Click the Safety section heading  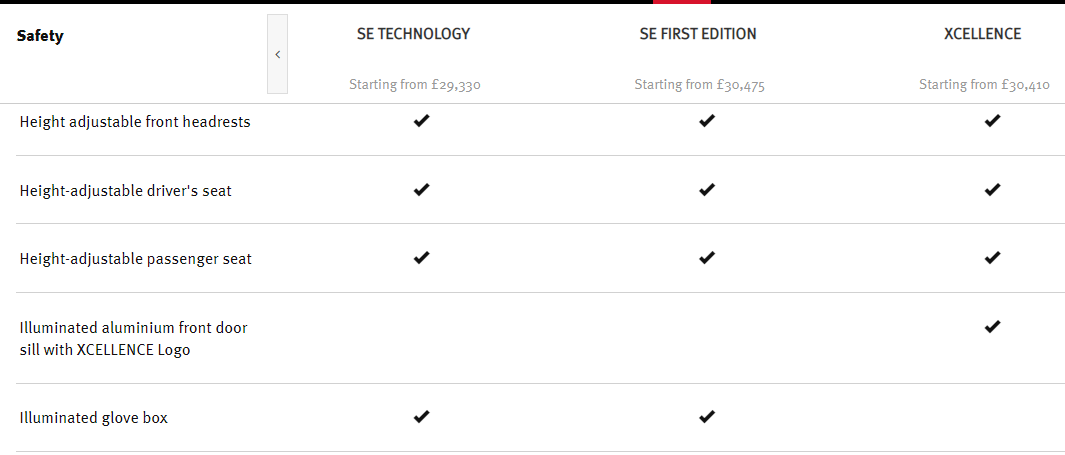pyautogui.click(x=40, y=36)
